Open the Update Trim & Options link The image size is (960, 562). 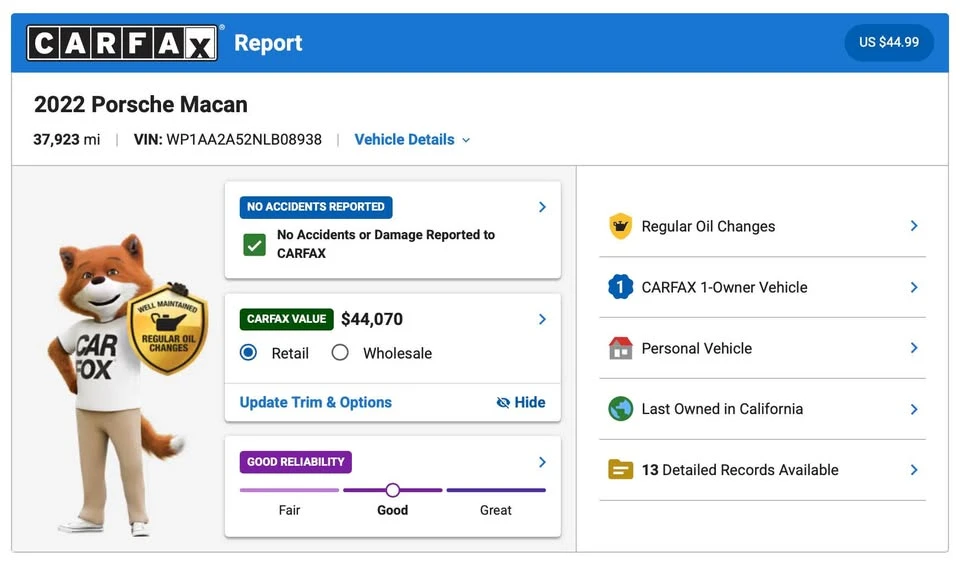point(315,402)
